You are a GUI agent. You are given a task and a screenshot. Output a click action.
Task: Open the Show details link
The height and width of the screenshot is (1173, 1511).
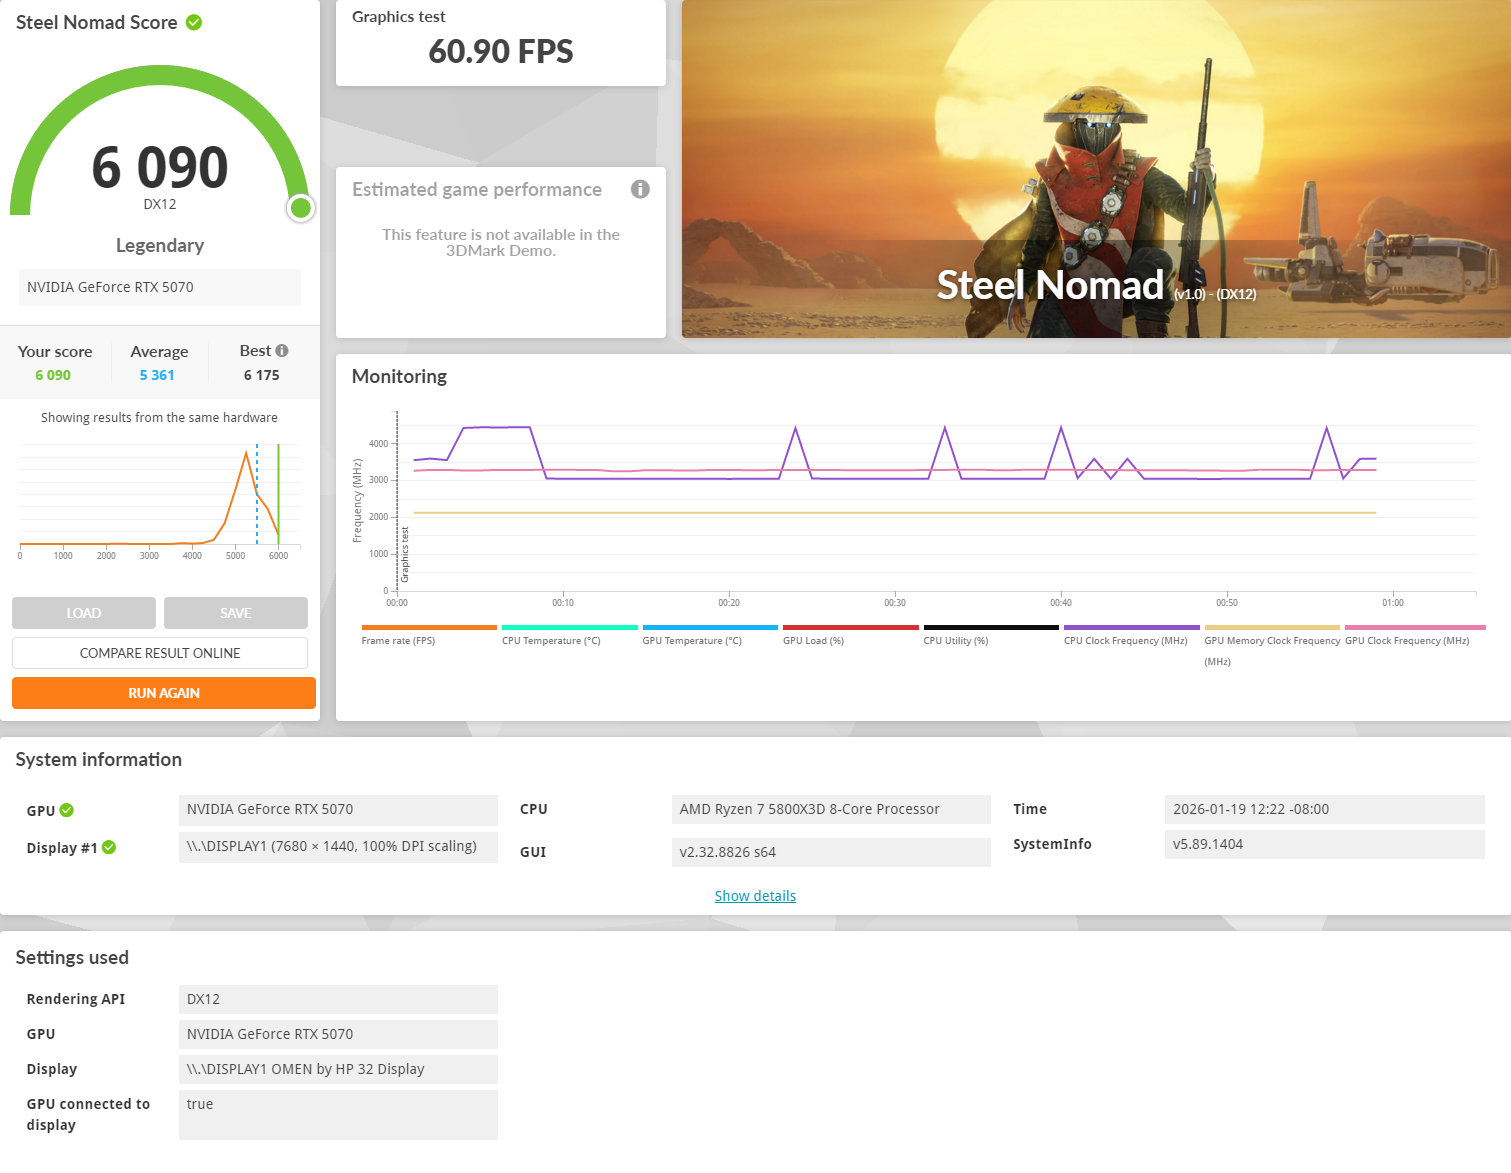[755, 896]
